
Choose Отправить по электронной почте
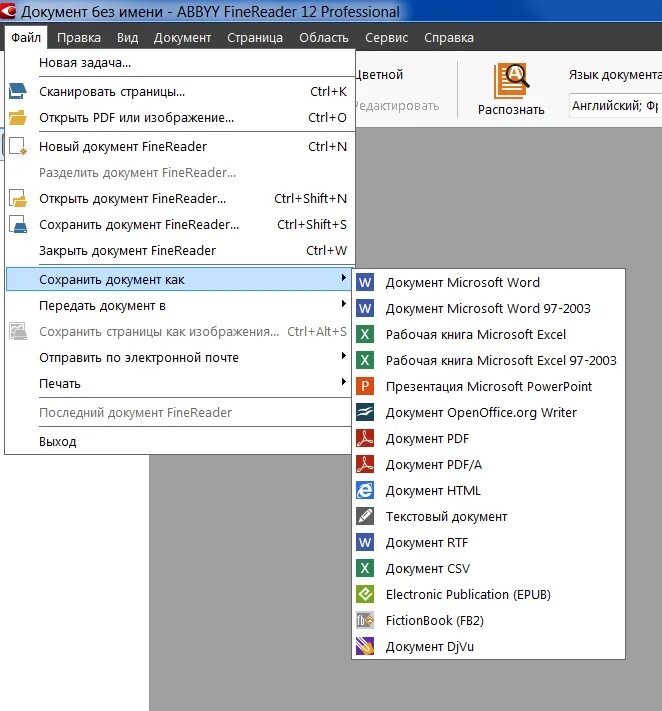[x=179, y=358]
